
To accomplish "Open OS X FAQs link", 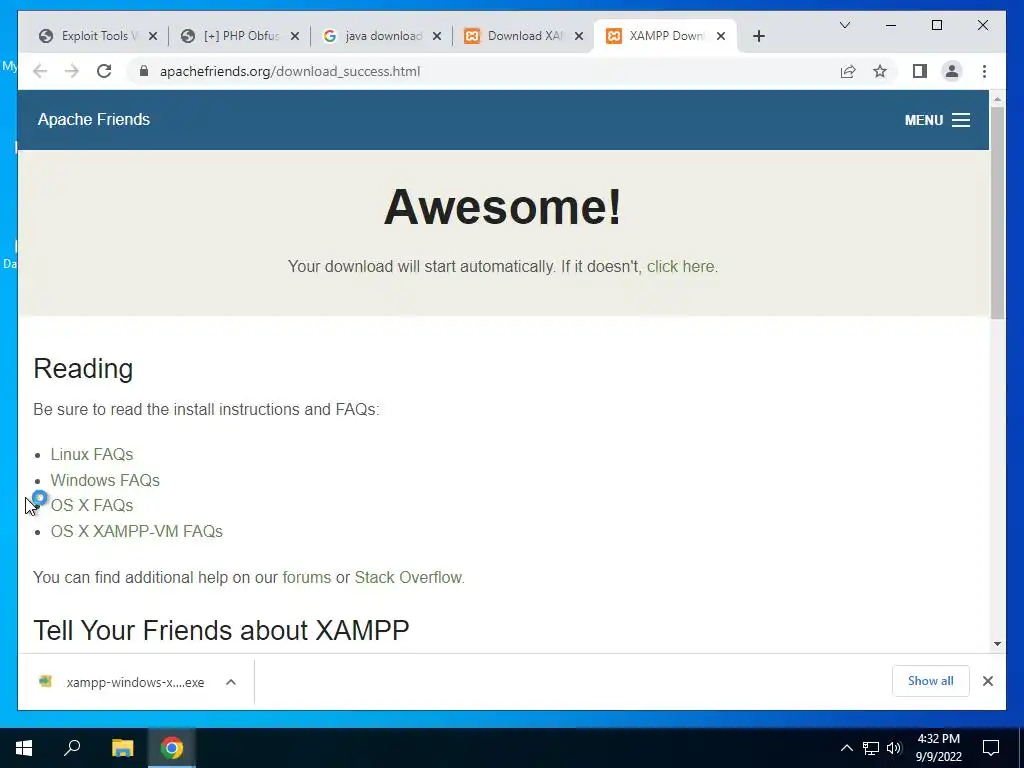I will click(92, 505).
